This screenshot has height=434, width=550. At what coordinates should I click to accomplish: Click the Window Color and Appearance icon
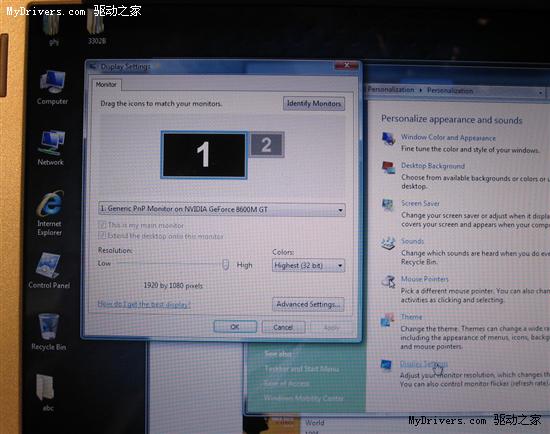(x=389, y=139)
